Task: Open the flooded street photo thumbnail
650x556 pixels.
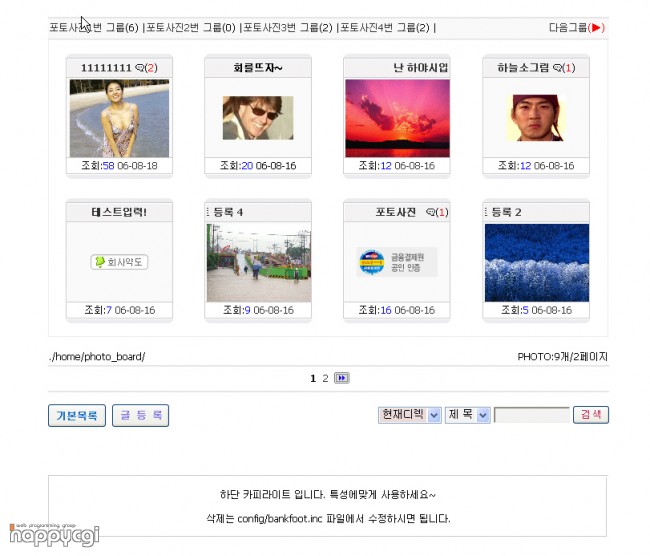Action: [x=259, y=263]
